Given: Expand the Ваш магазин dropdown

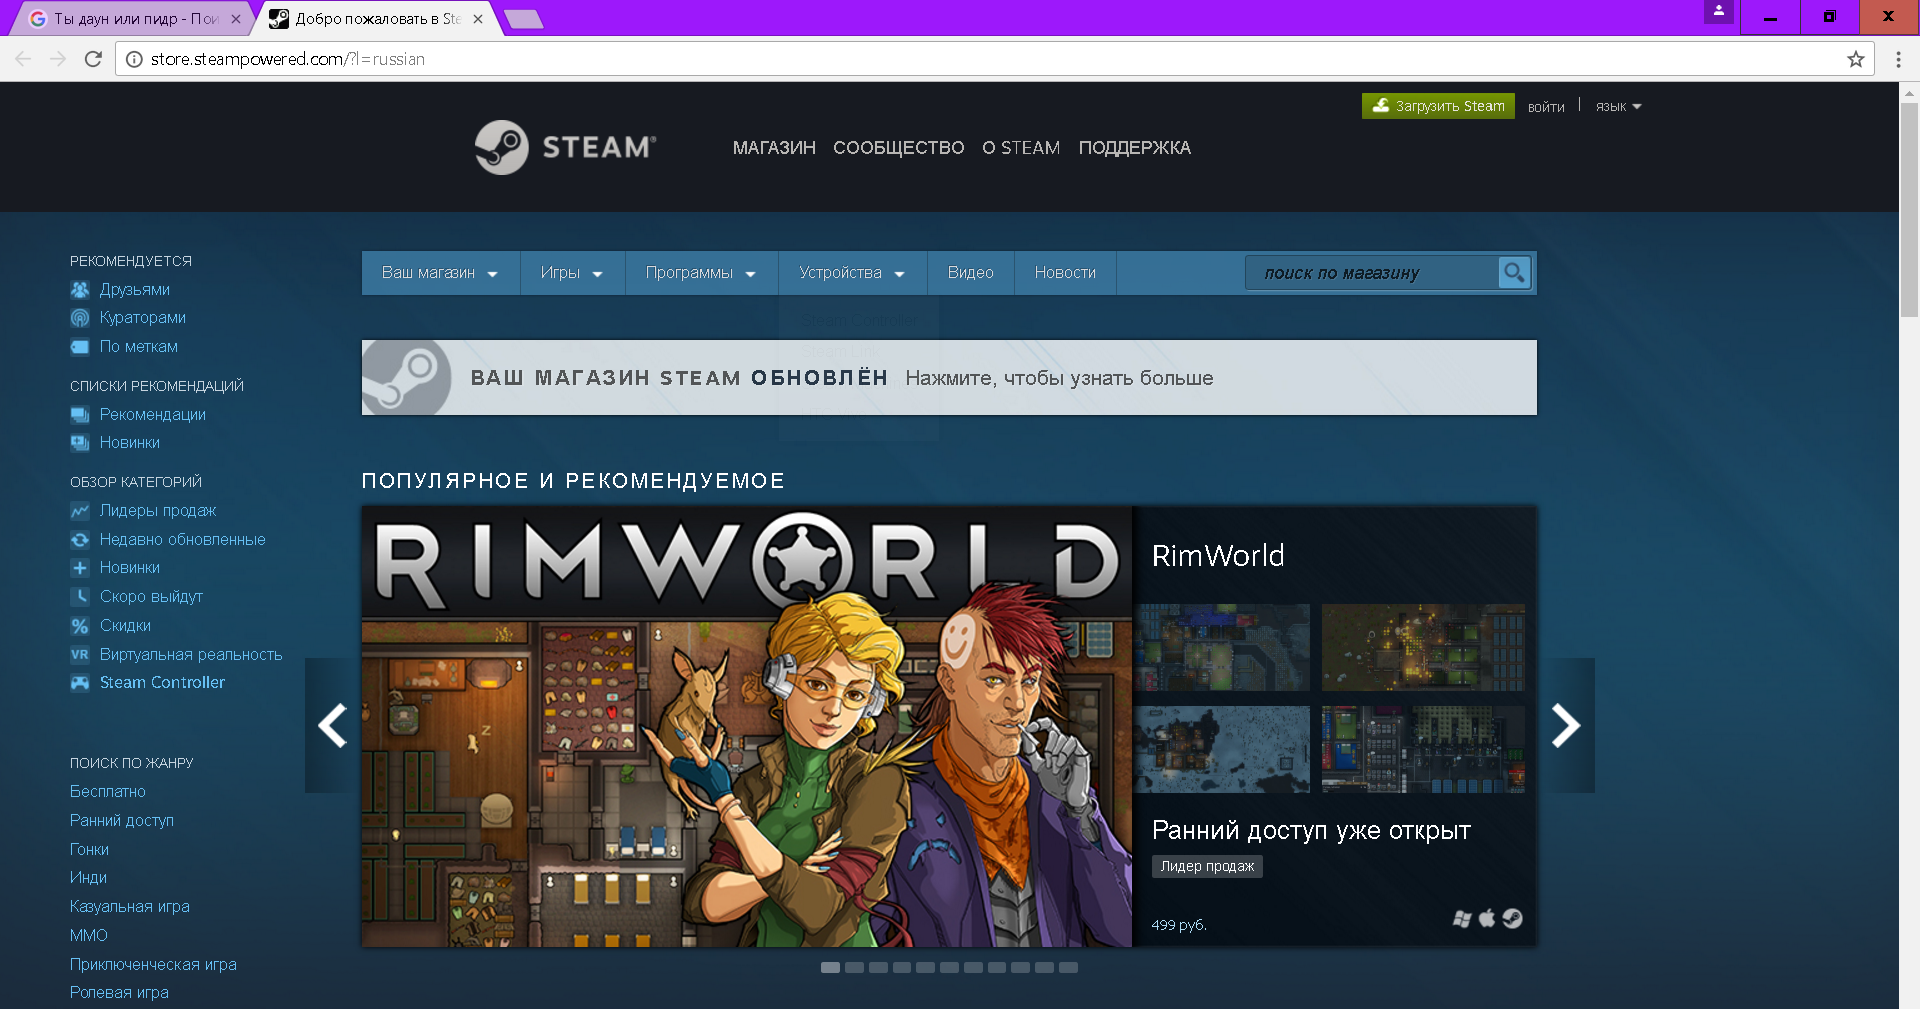Looking at the screenshot, I should pyautogui.click(x=440, y=273).
